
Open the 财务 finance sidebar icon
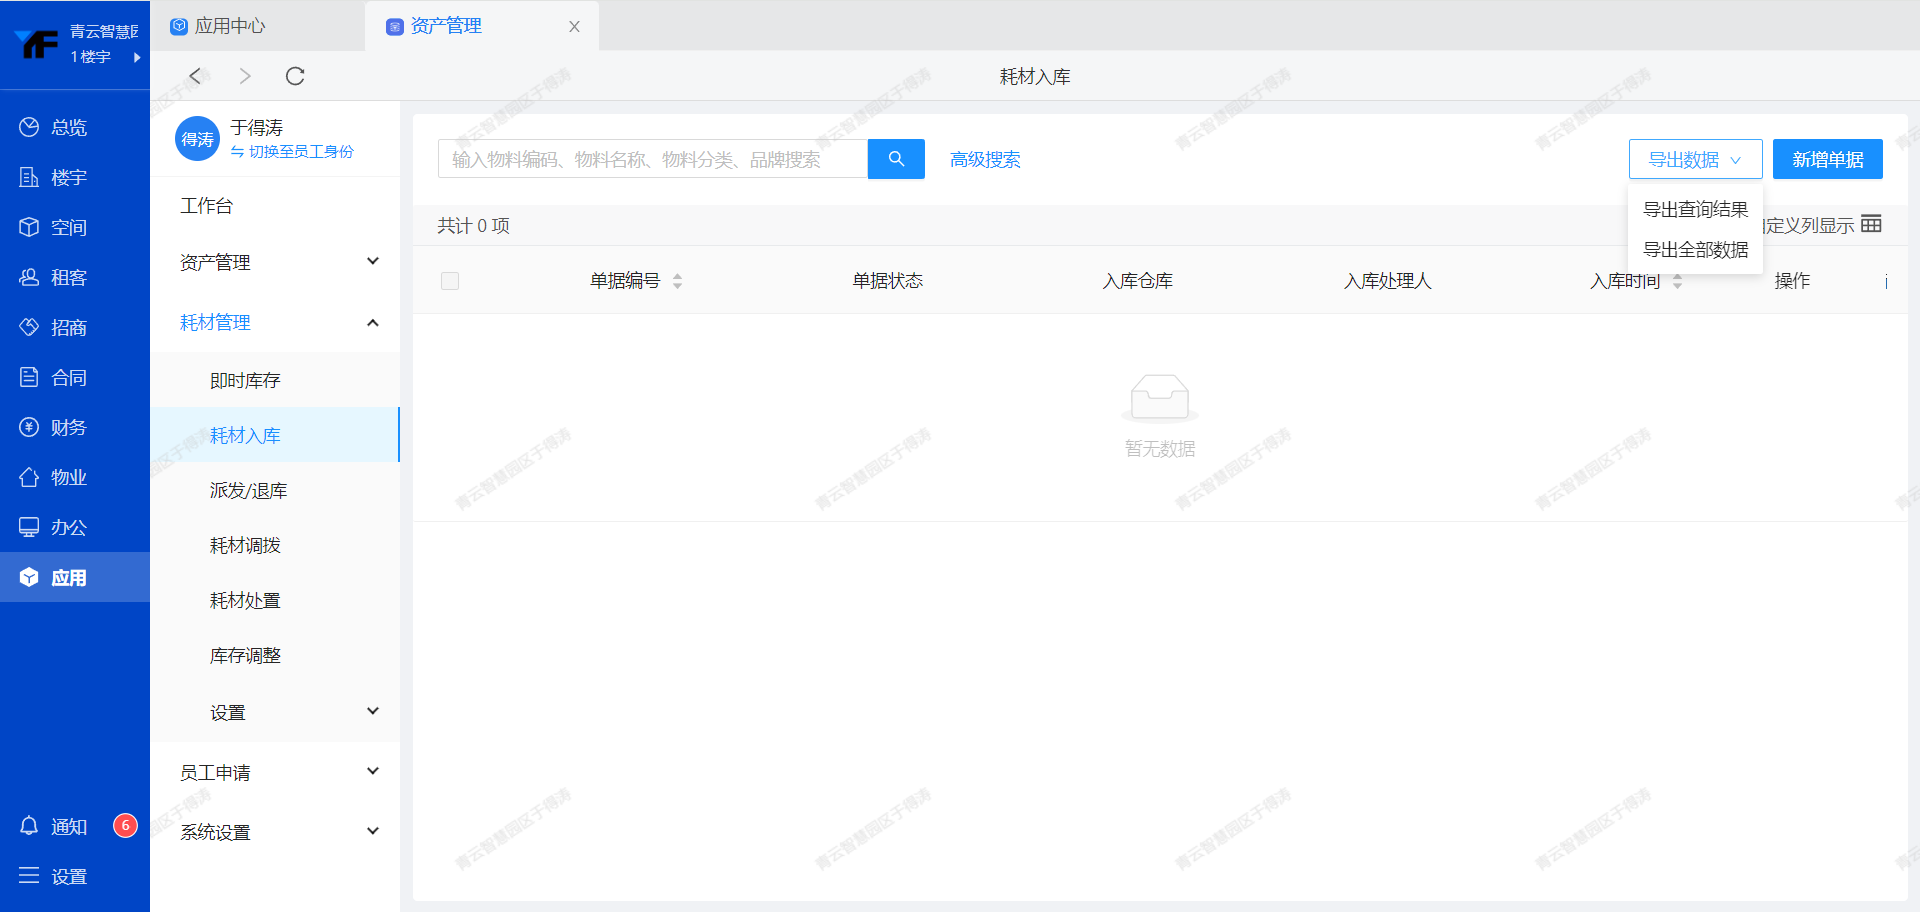[29, 427]
